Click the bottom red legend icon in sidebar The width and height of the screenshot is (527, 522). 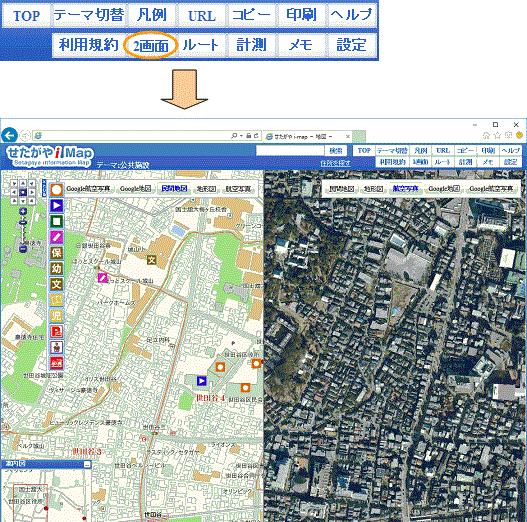pyautogui.click(x=56, y=363)
